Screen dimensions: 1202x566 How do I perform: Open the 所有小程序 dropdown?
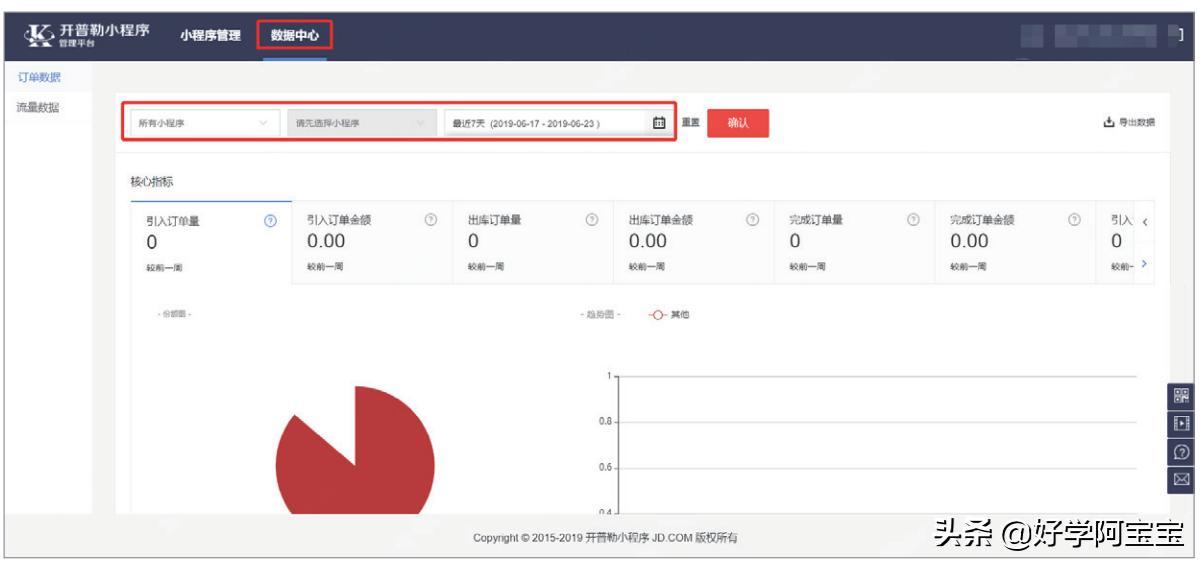pyautogui.click(x=204, y=123)
